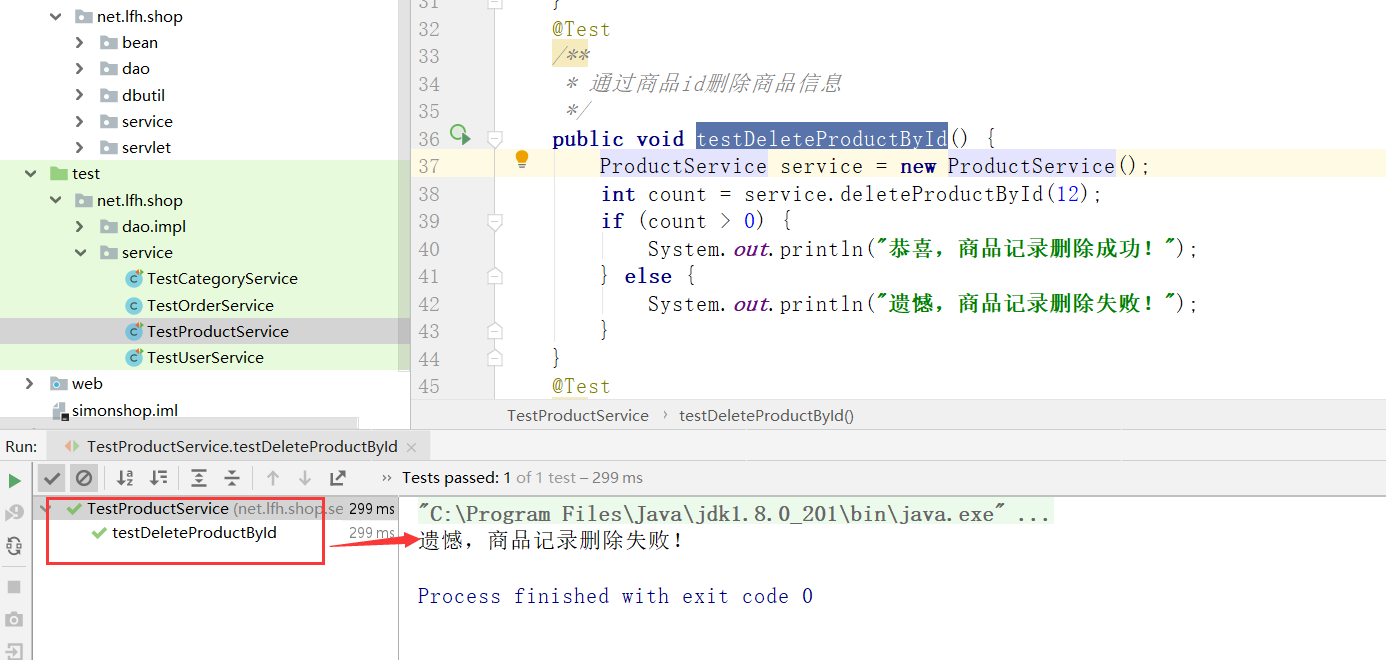This screenshot has width=1386, height=660.
Task: Expand all test results icon
Action: coord(199,478)
